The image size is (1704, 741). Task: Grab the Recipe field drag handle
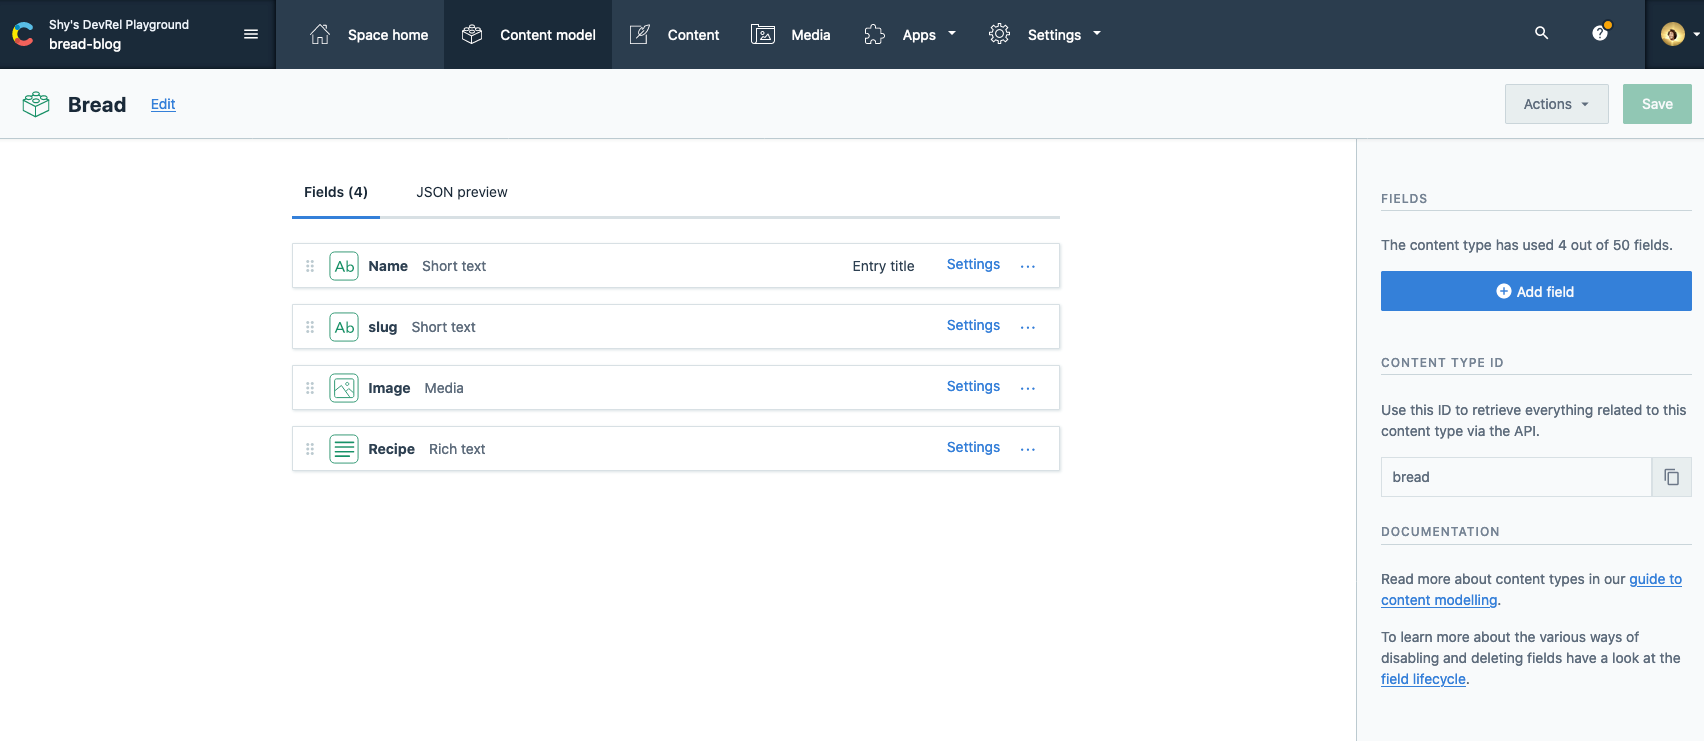310,449
